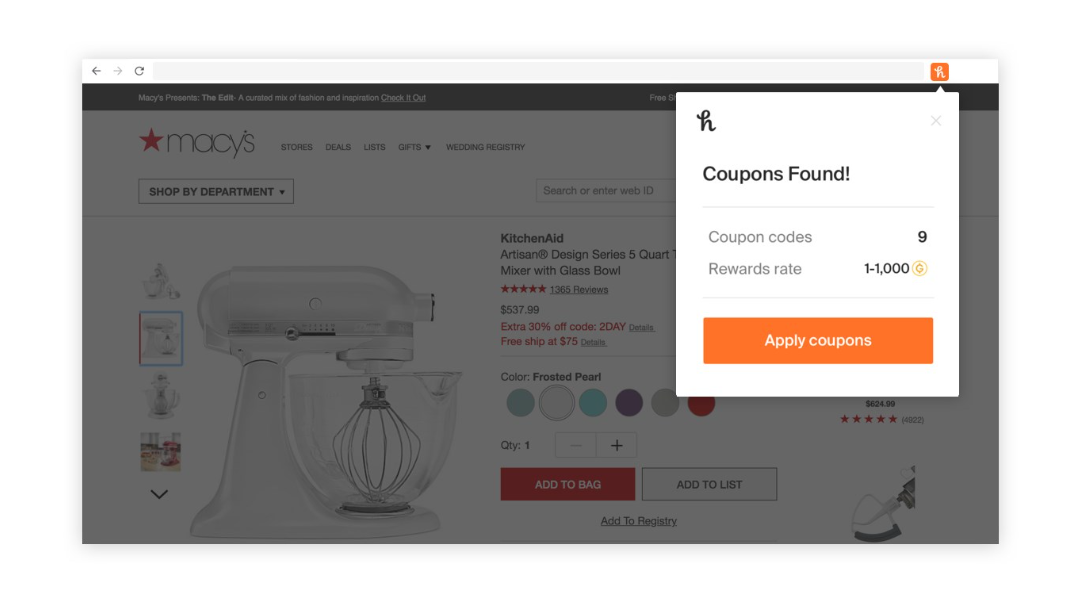Image resolution: width=1075 pixels, height=594 pixels.
Task: Open the Gifts dropdown menu
Action: pyautogui.click(x=414, y=147)
